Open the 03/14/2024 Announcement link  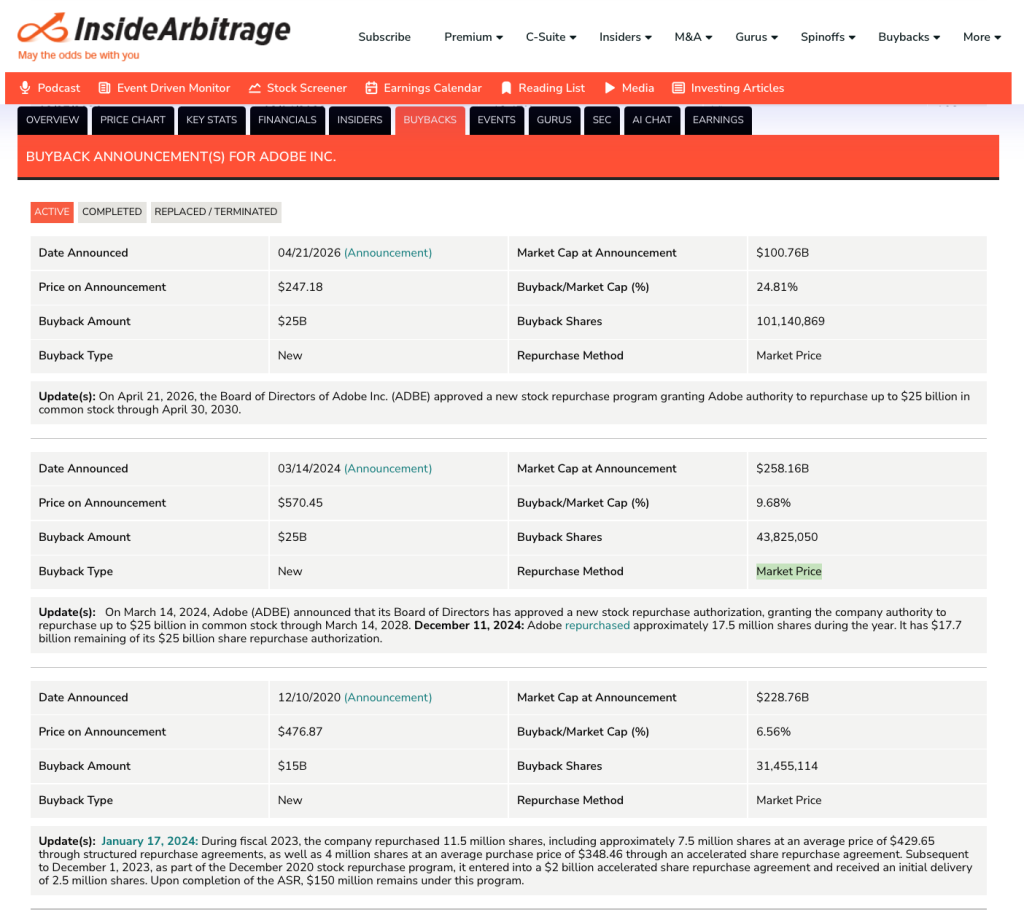point(388,468)
